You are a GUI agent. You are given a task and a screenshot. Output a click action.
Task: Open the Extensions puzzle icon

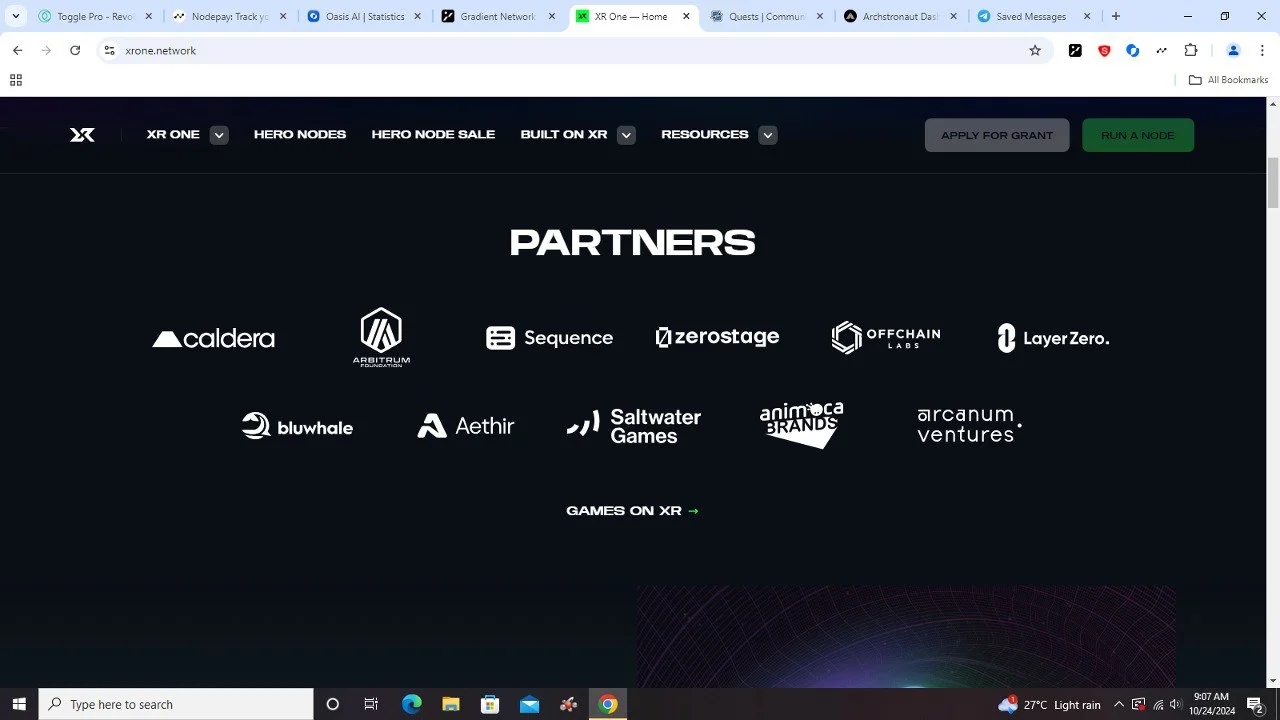[1190, 50]
